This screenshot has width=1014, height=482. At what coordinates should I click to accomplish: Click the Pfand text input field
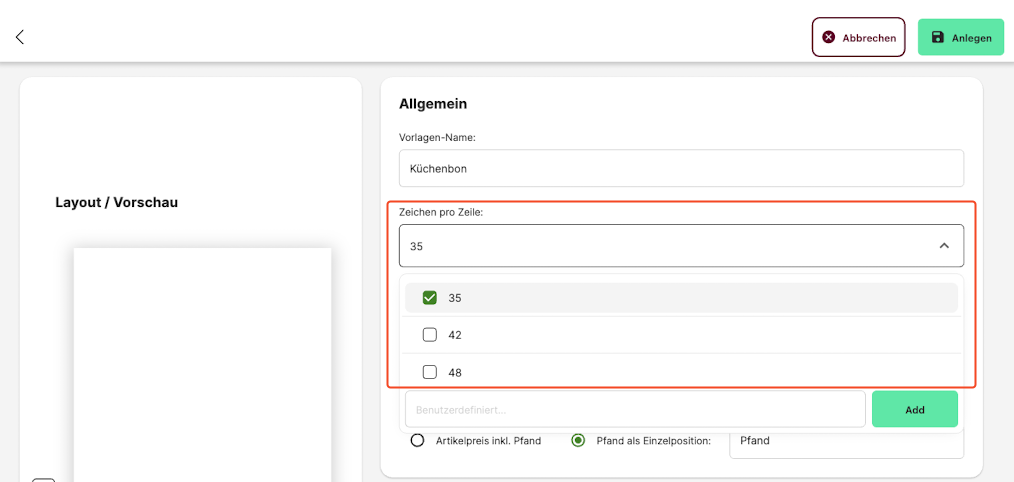[847, 441]
